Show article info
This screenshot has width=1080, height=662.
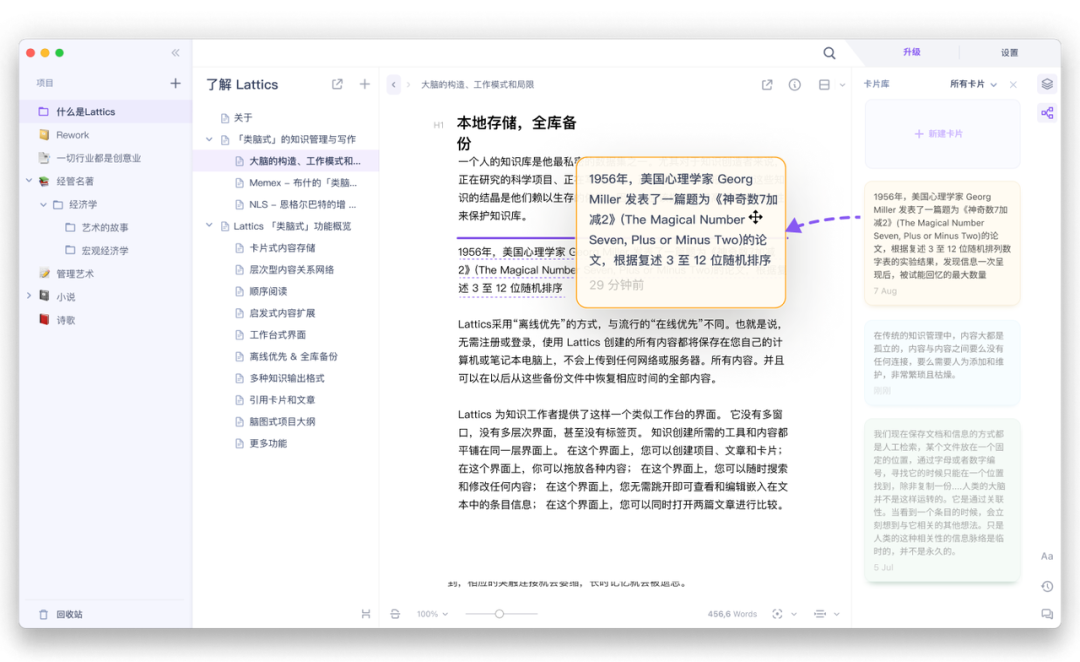pos(795,85)
